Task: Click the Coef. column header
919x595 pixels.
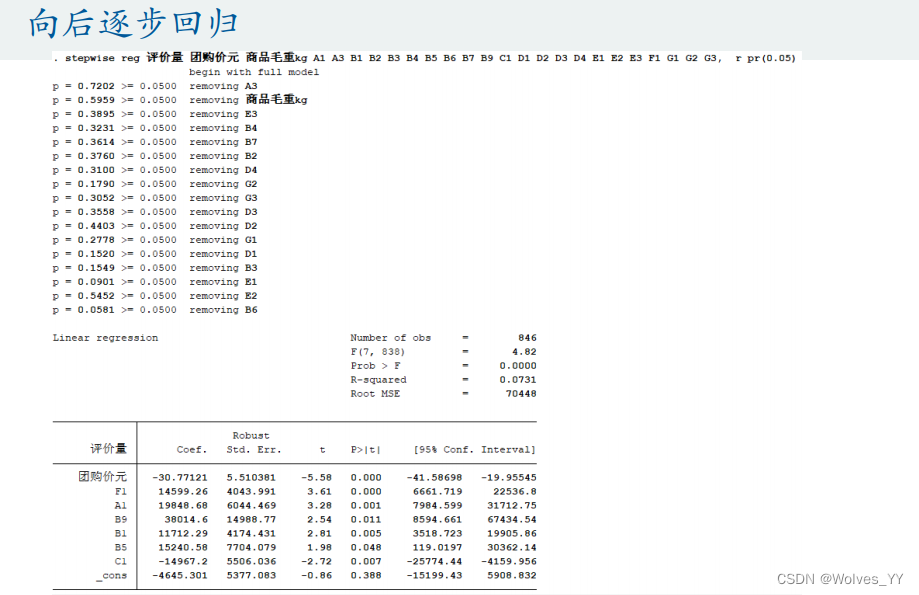Action: point(192,450)
